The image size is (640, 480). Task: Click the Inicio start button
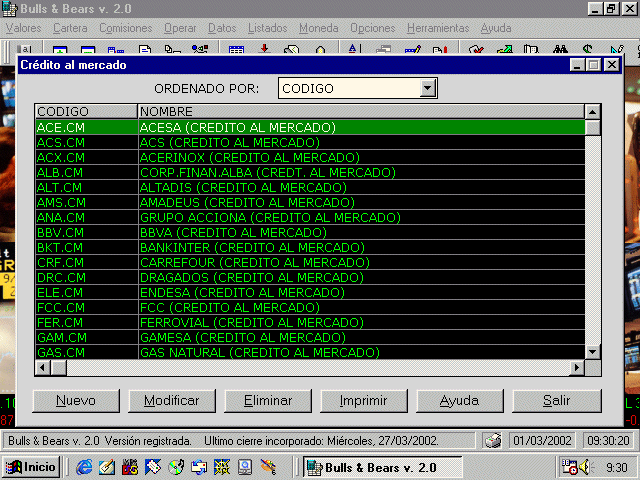tap(31, 467)
